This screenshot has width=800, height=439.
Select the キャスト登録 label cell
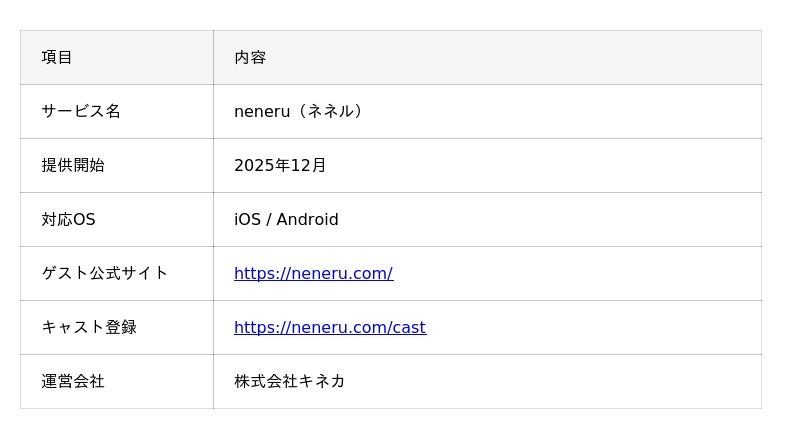(x=117, y=327)
